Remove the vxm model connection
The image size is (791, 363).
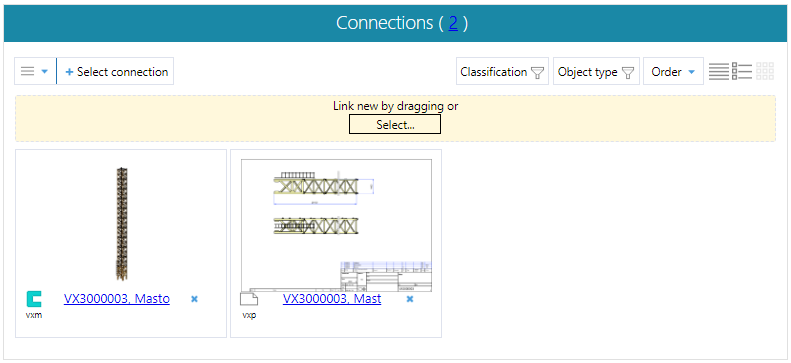coord(194,299)
